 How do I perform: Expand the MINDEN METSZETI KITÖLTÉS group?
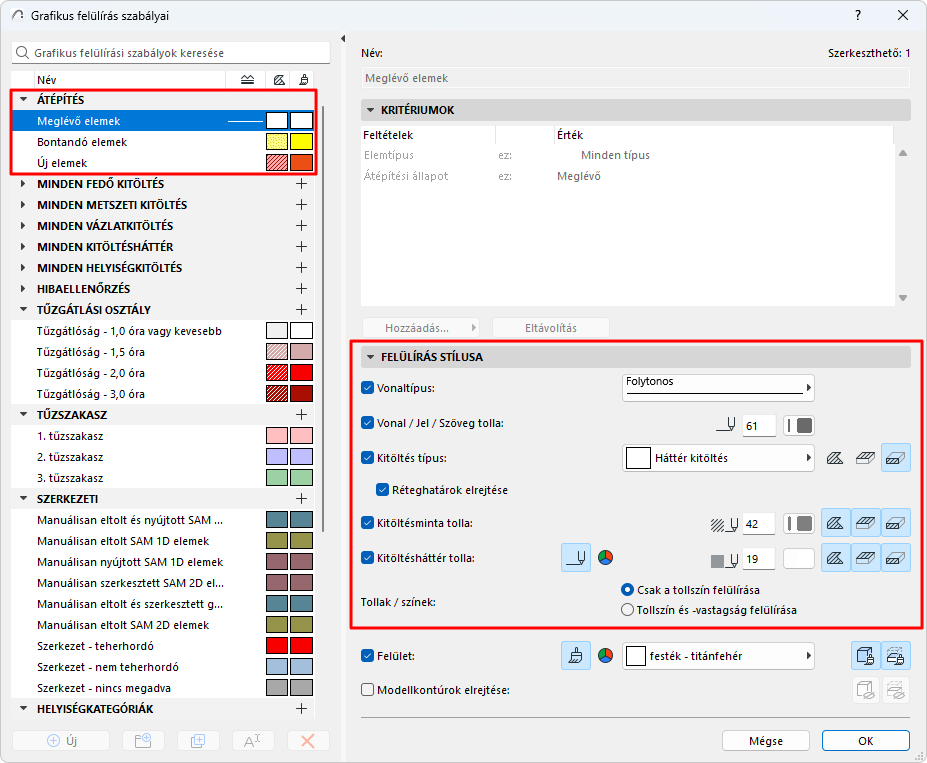click(23, 204)
